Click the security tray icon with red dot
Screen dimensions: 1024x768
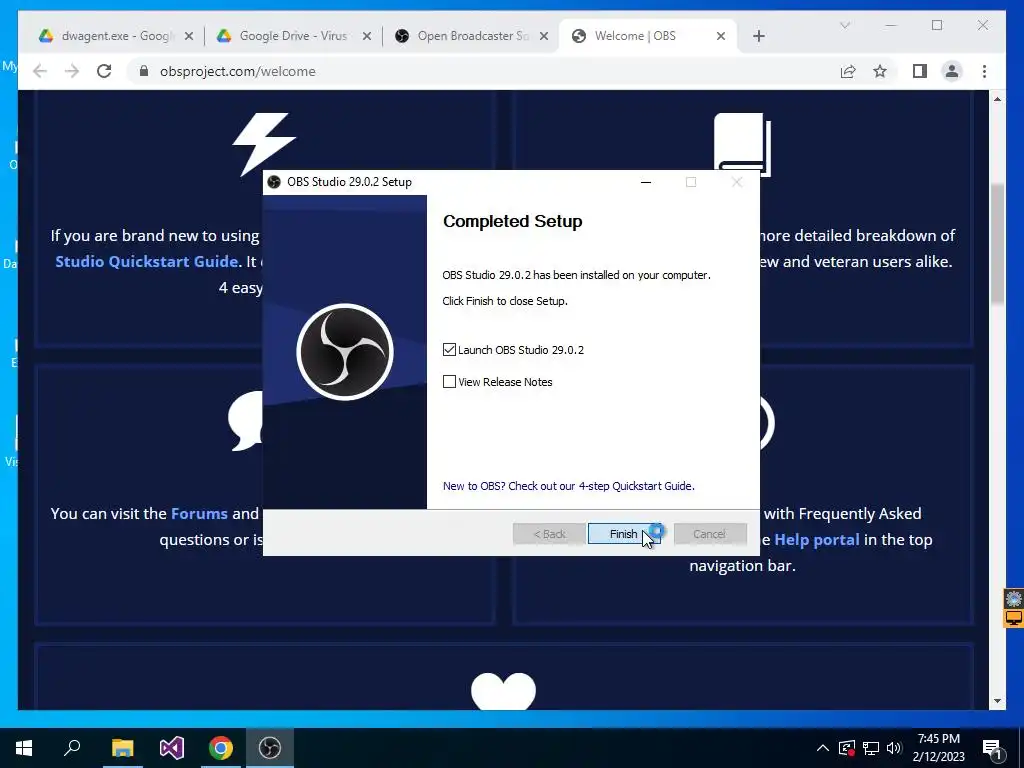(x=846, y=748)
